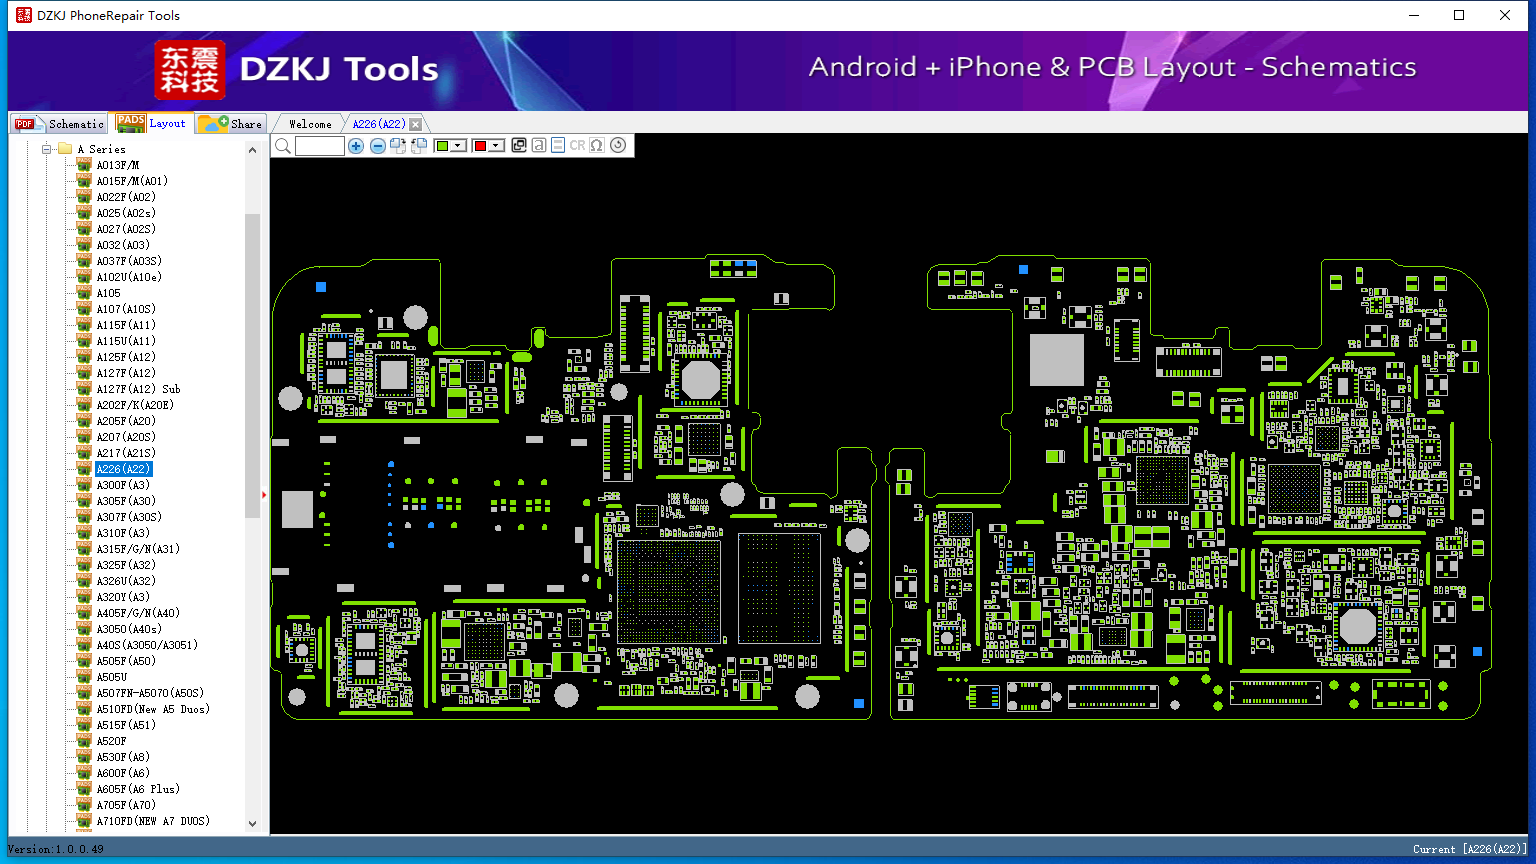Select the A226(A22) document tab
The width and height of the screenshot is (1536, 864).
click(x=379, y=124)
